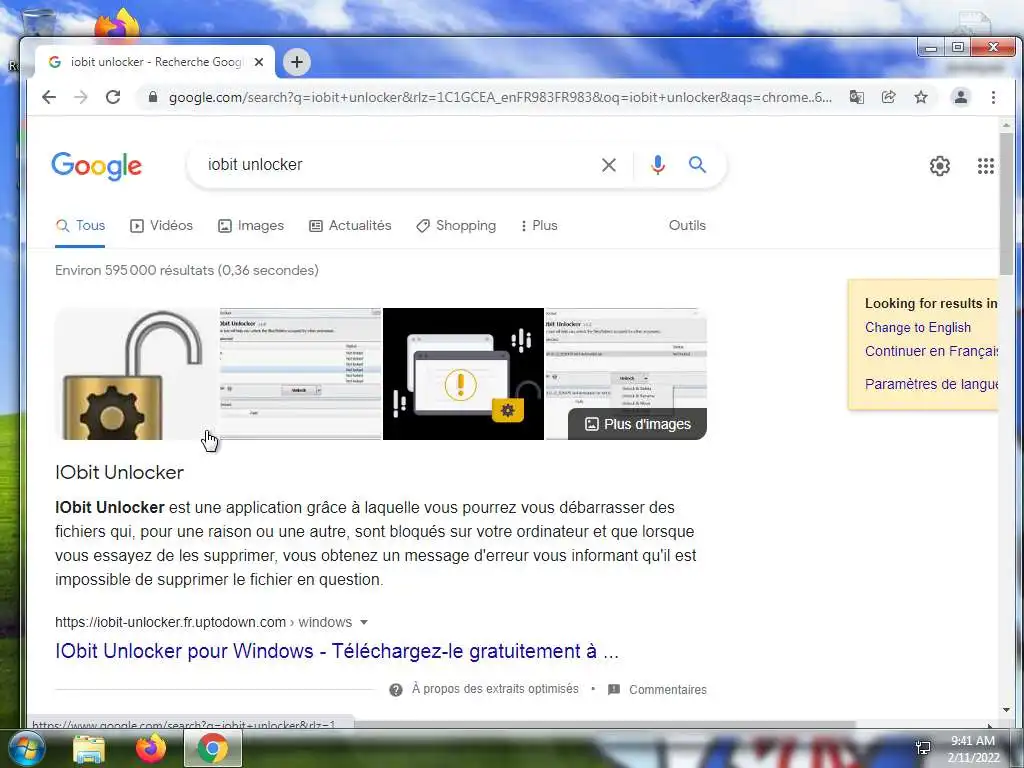This screenshot has width=1024, height=768.
Task: Open Chrome's three-dot menu
Action: [993, 97]
